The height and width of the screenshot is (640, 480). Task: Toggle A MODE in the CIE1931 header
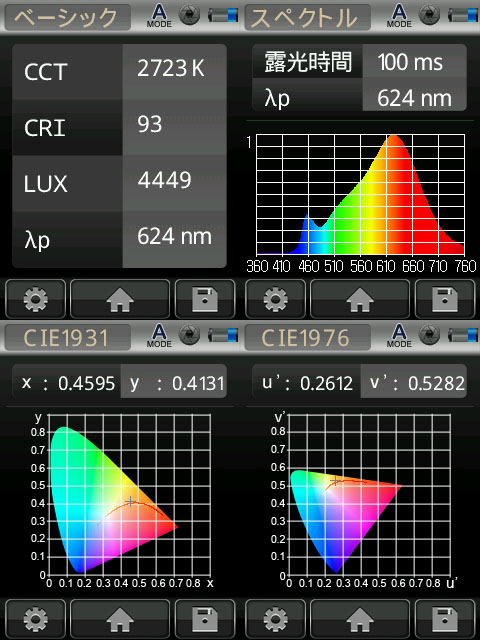pyautogui.click(x=159, y=336)
